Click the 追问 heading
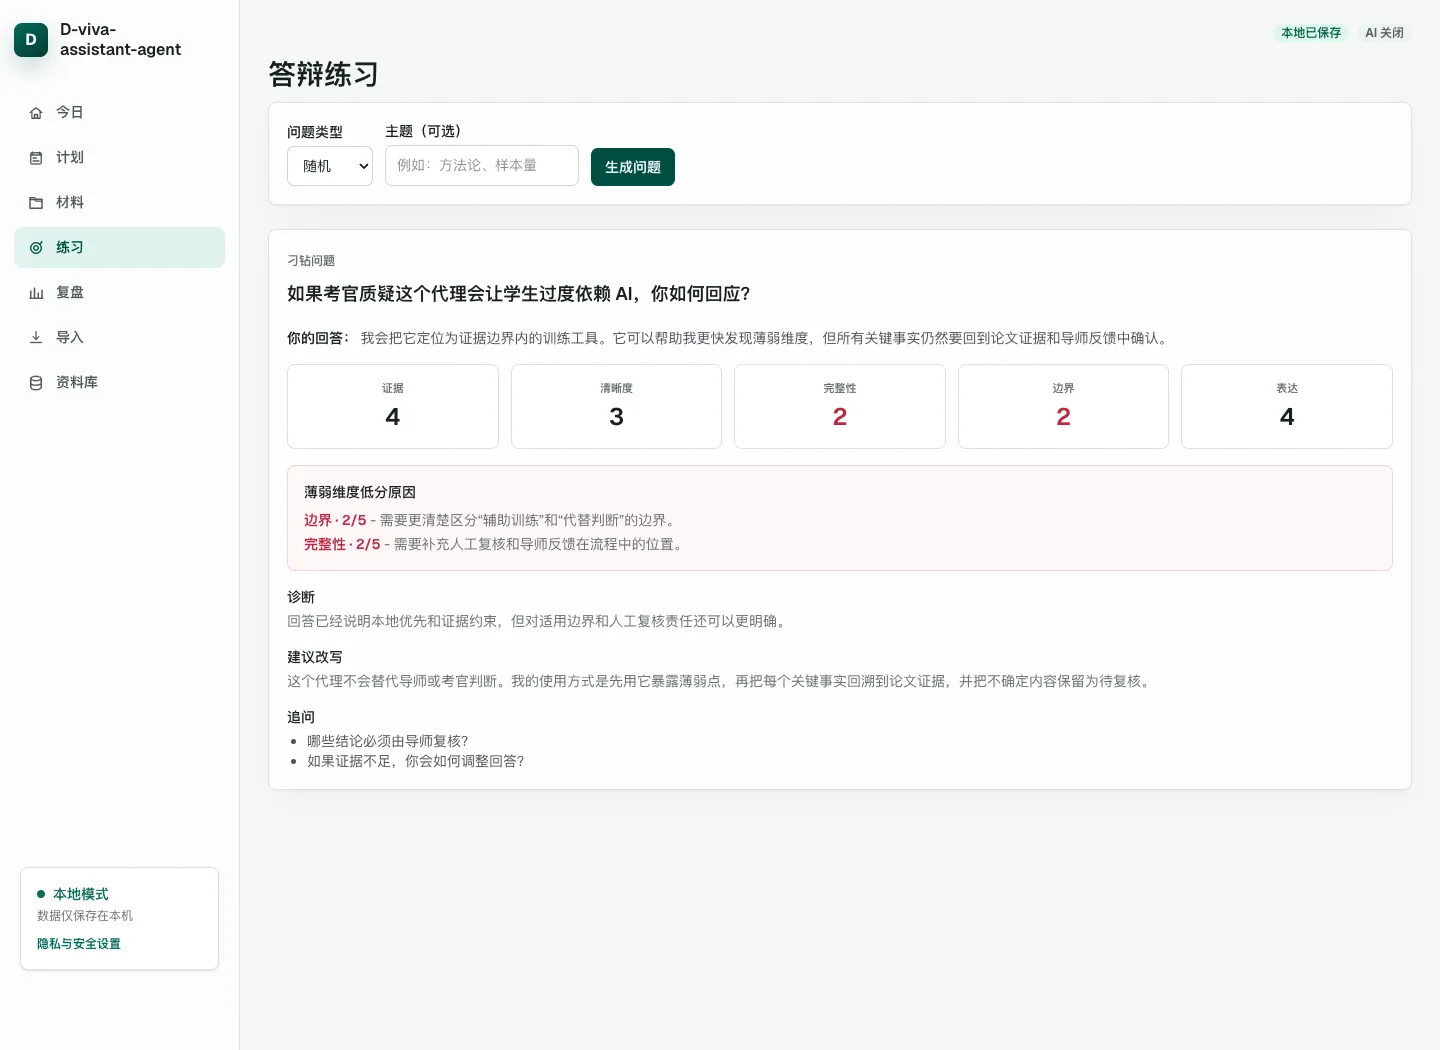 click(301, 717)
